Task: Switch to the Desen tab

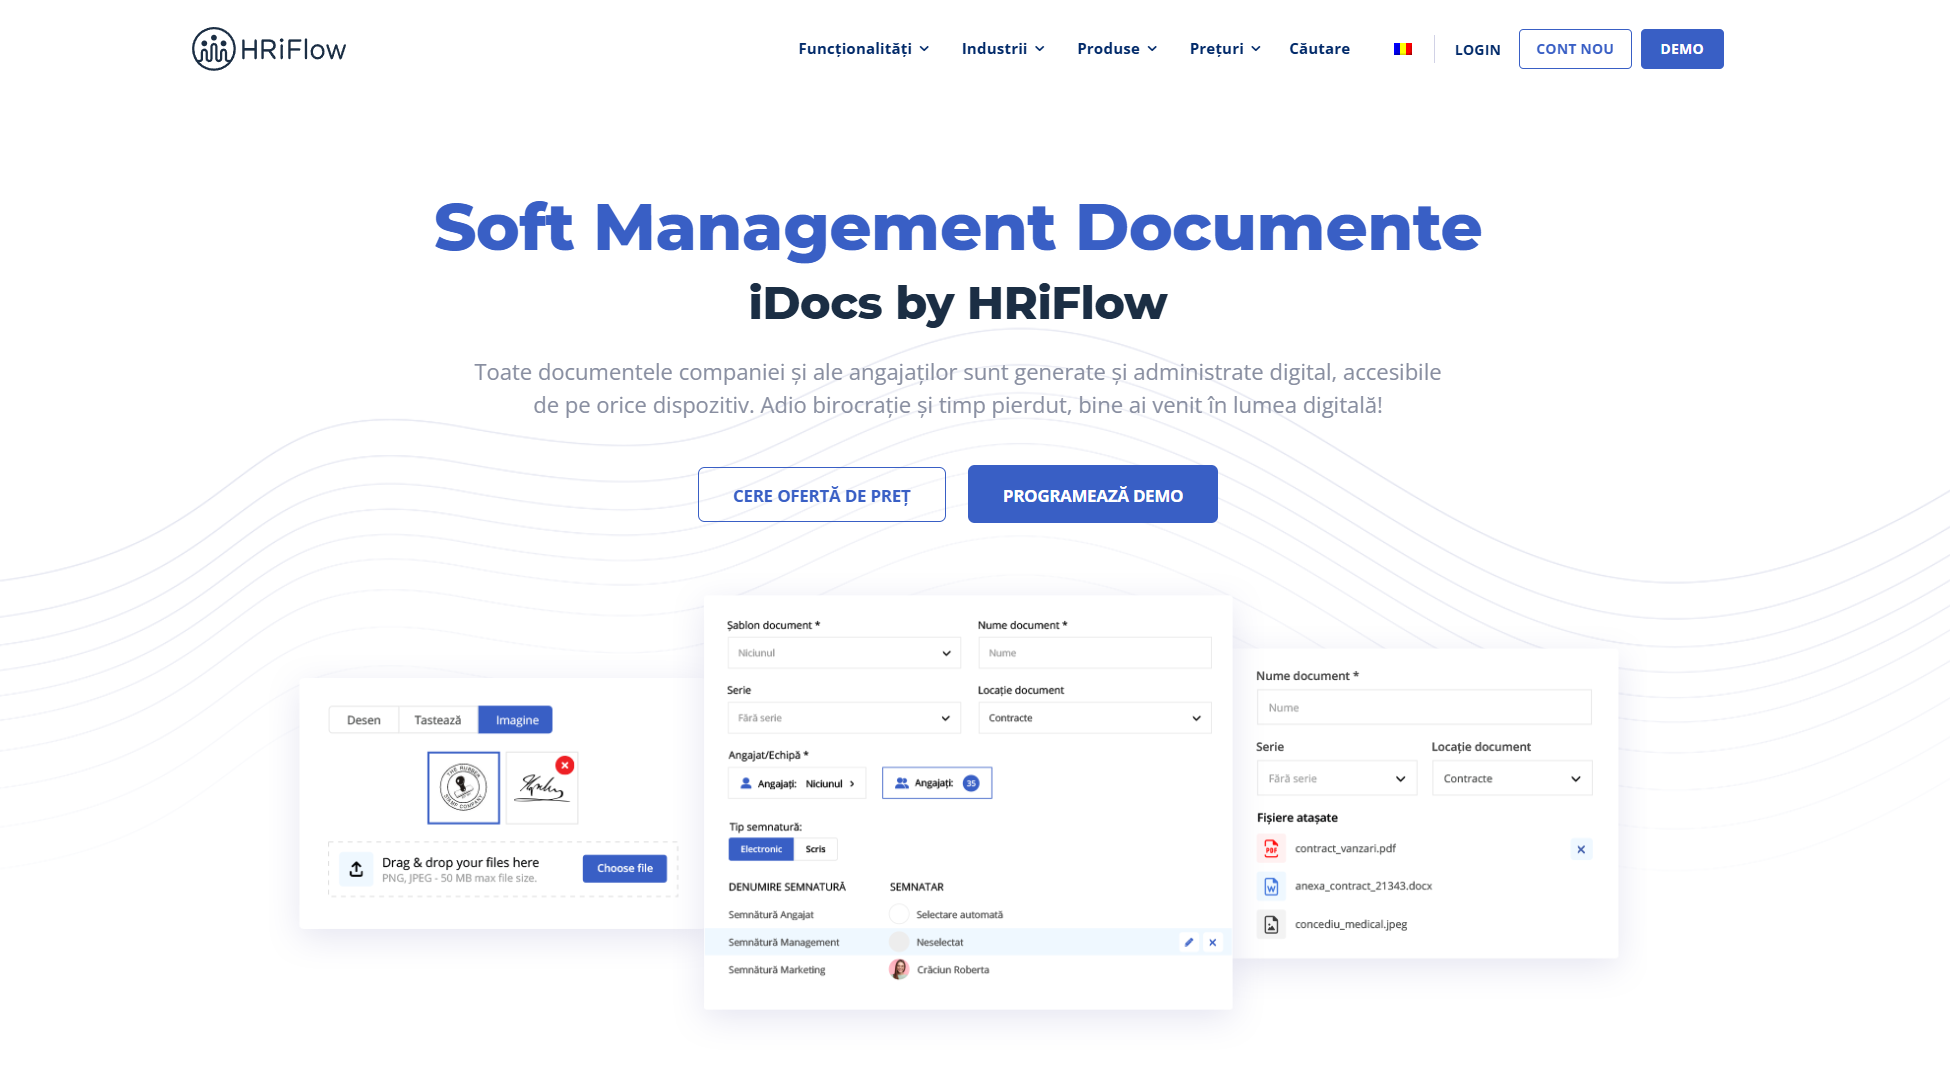Action: tap(364, 720)
